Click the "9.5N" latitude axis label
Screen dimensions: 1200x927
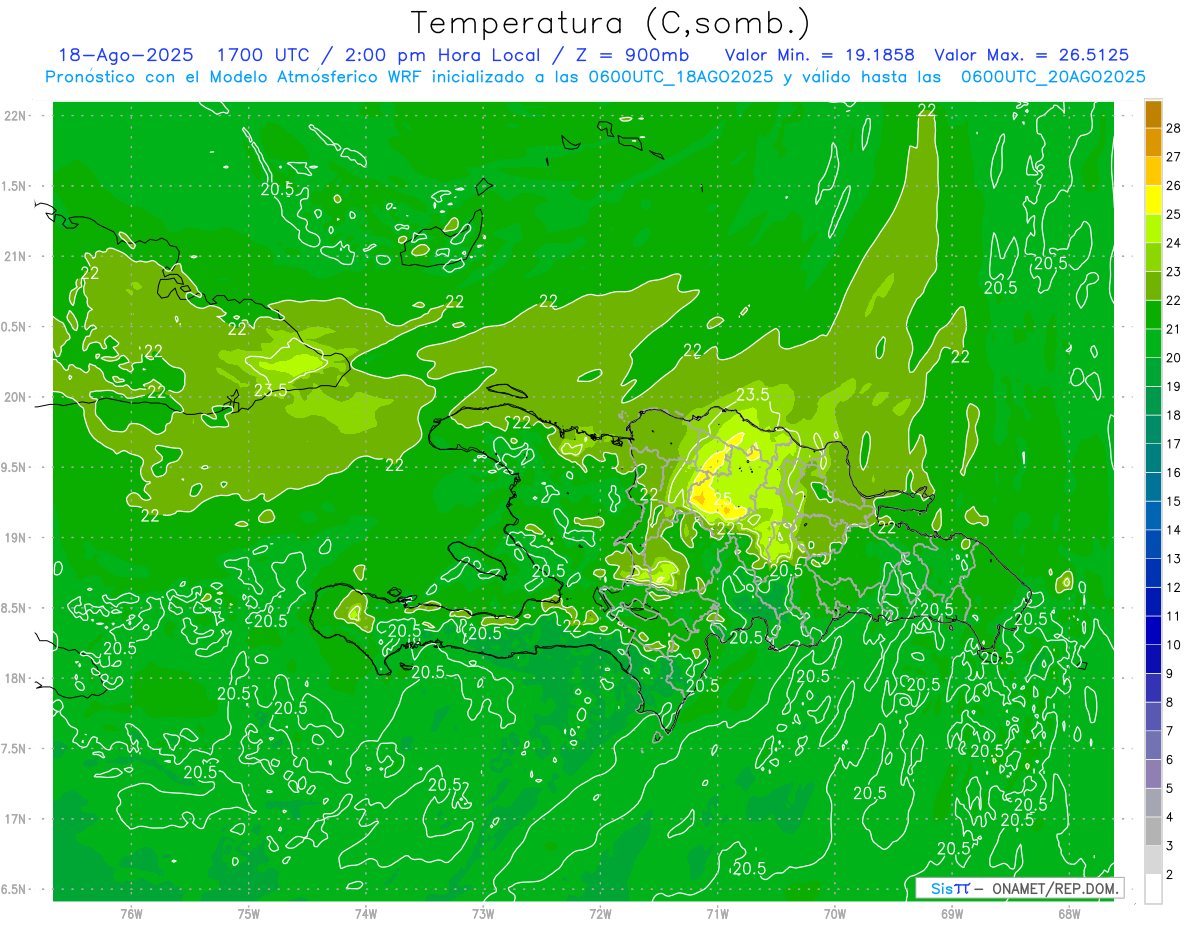pos(15,467)
